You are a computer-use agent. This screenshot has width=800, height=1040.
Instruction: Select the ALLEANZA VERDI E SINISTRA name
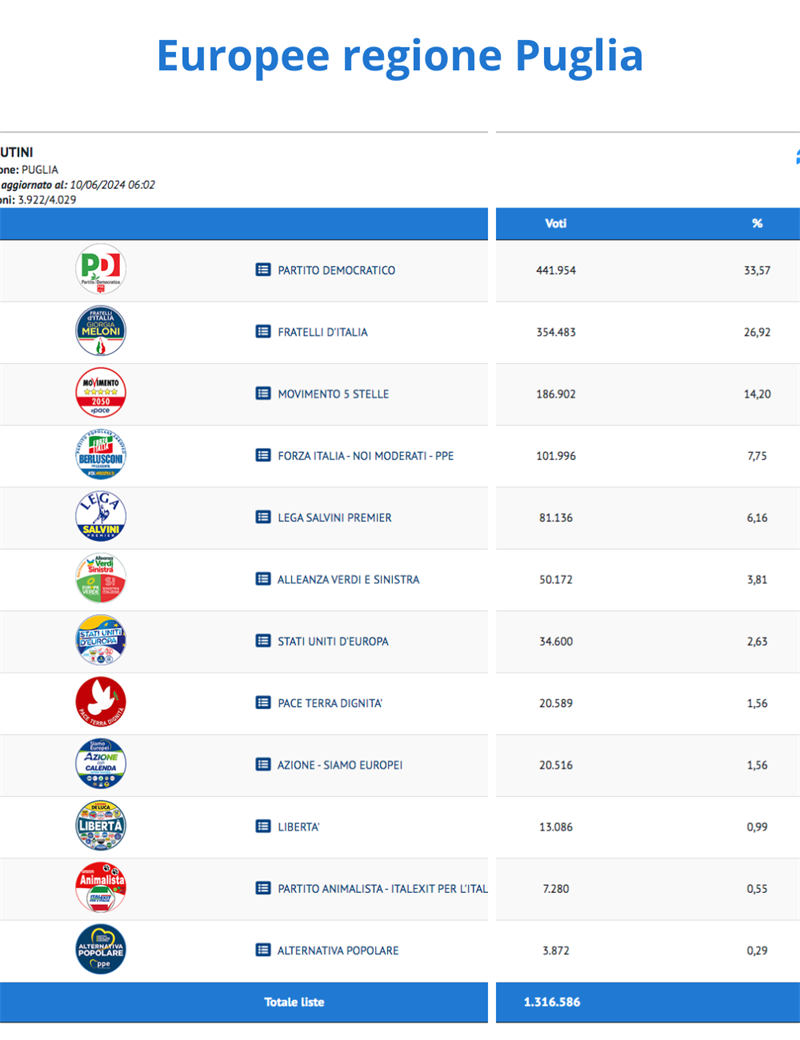point(348,579)
